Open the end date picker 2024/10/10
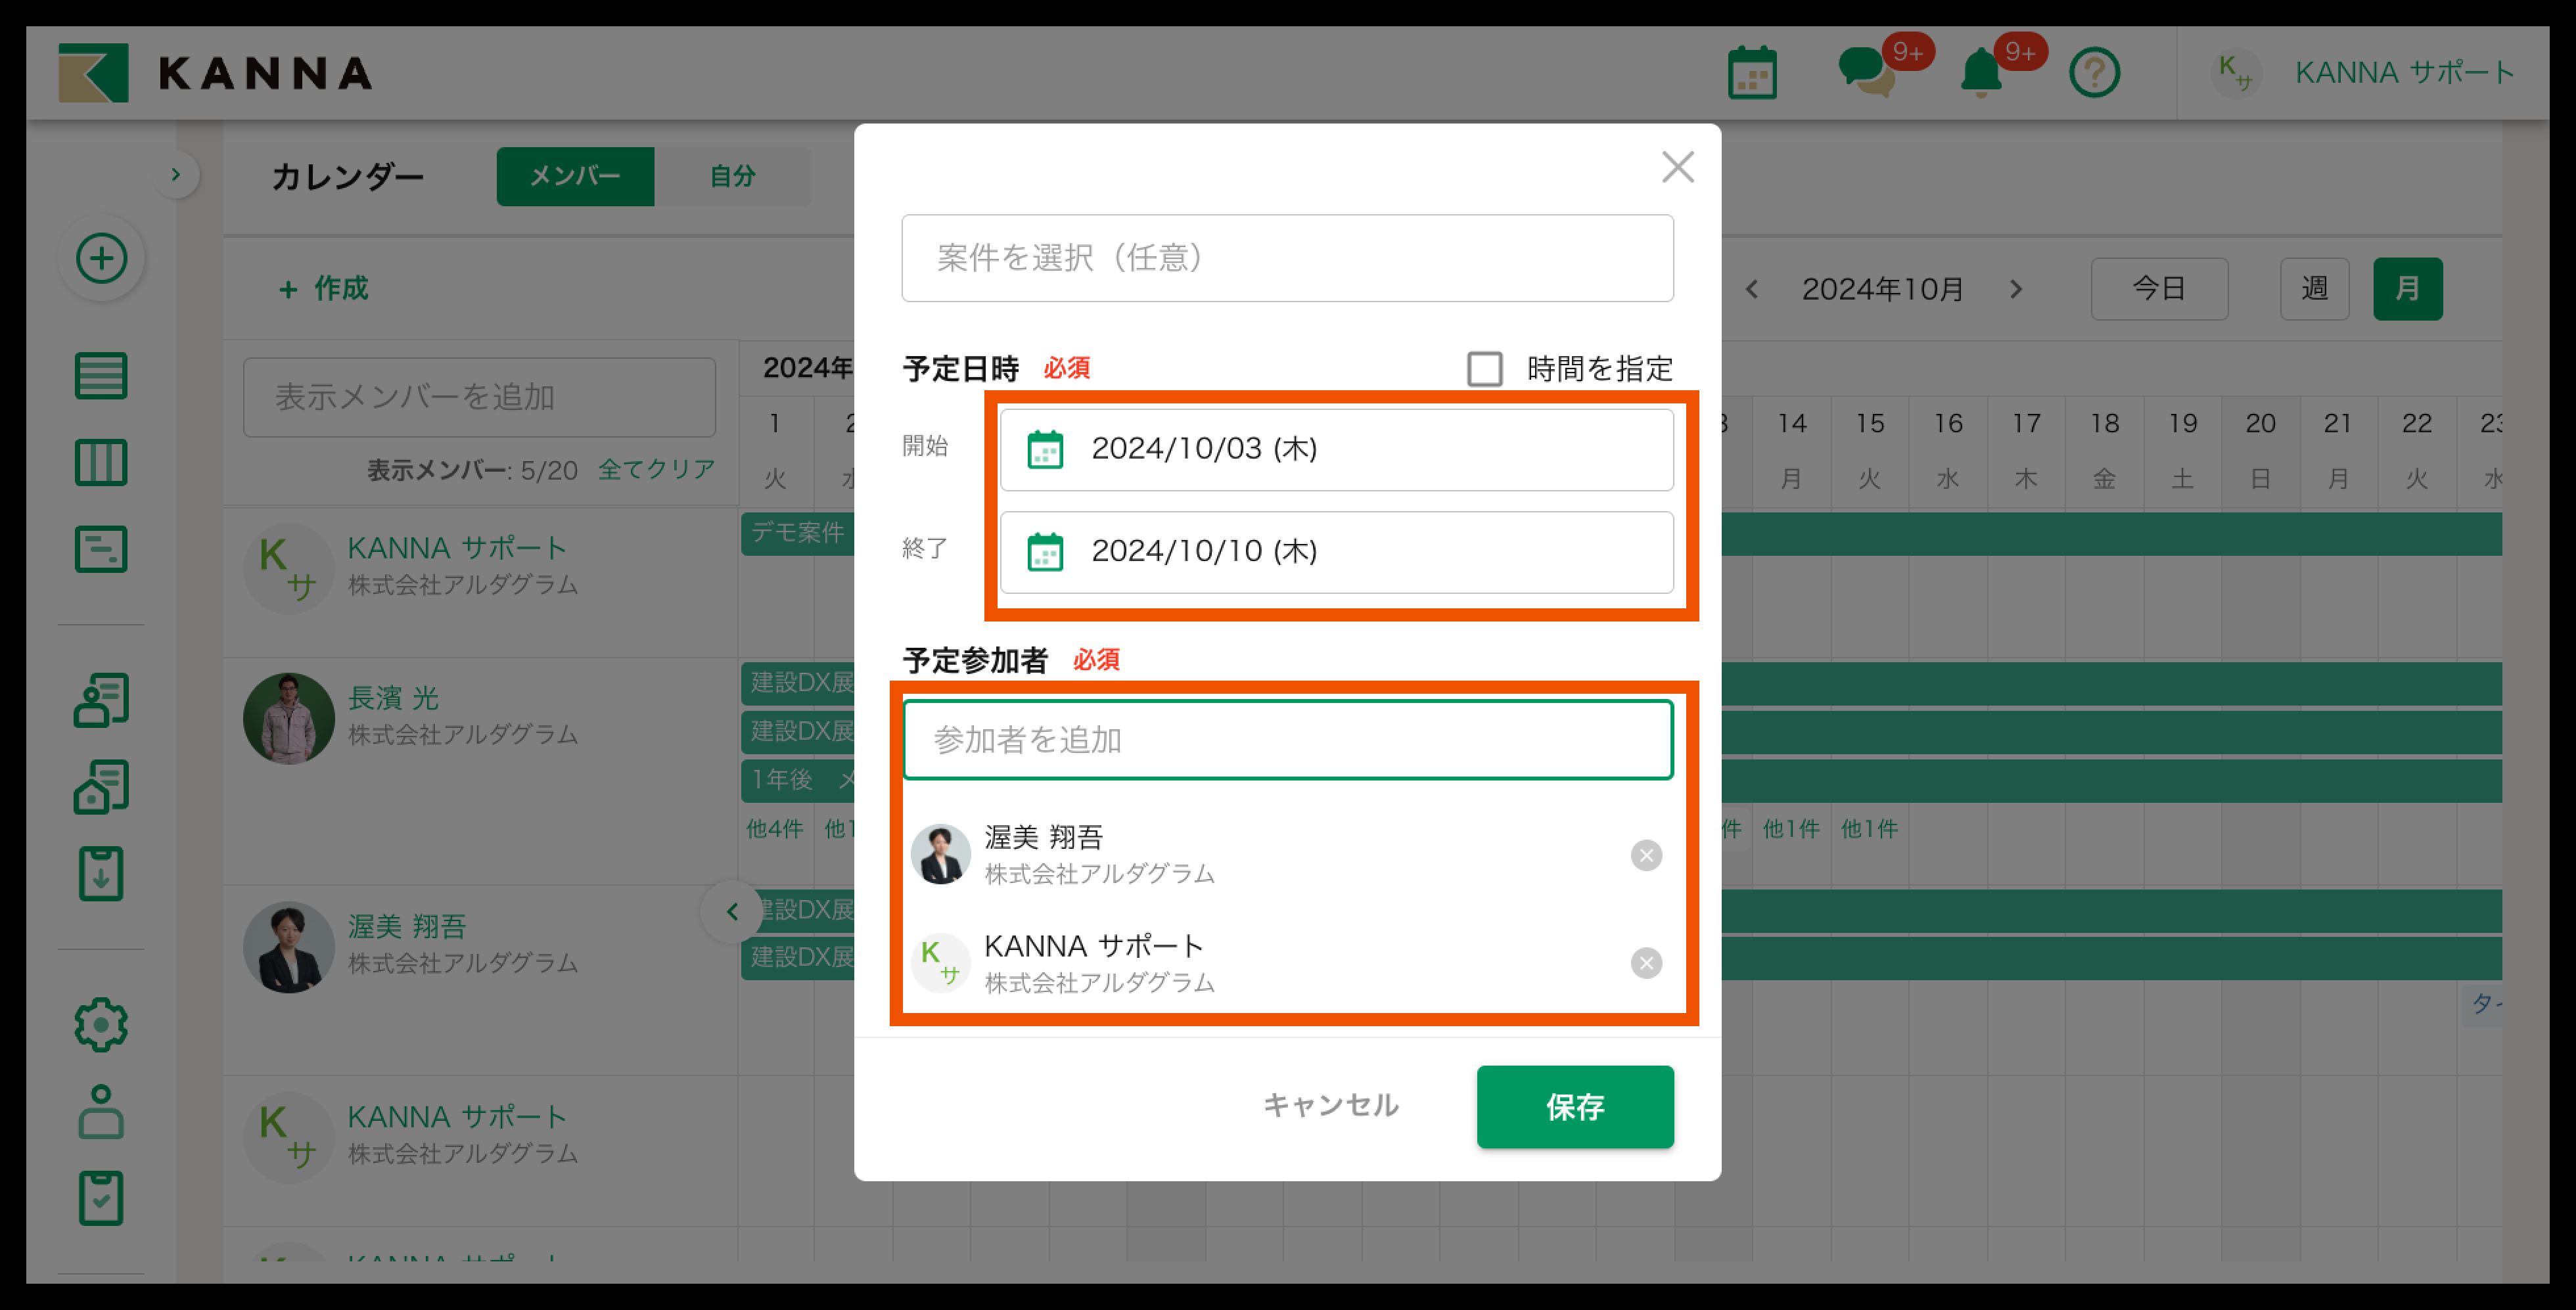Image resolution: width=2576 pixels, height=1310 pixels. (1336, 552)
